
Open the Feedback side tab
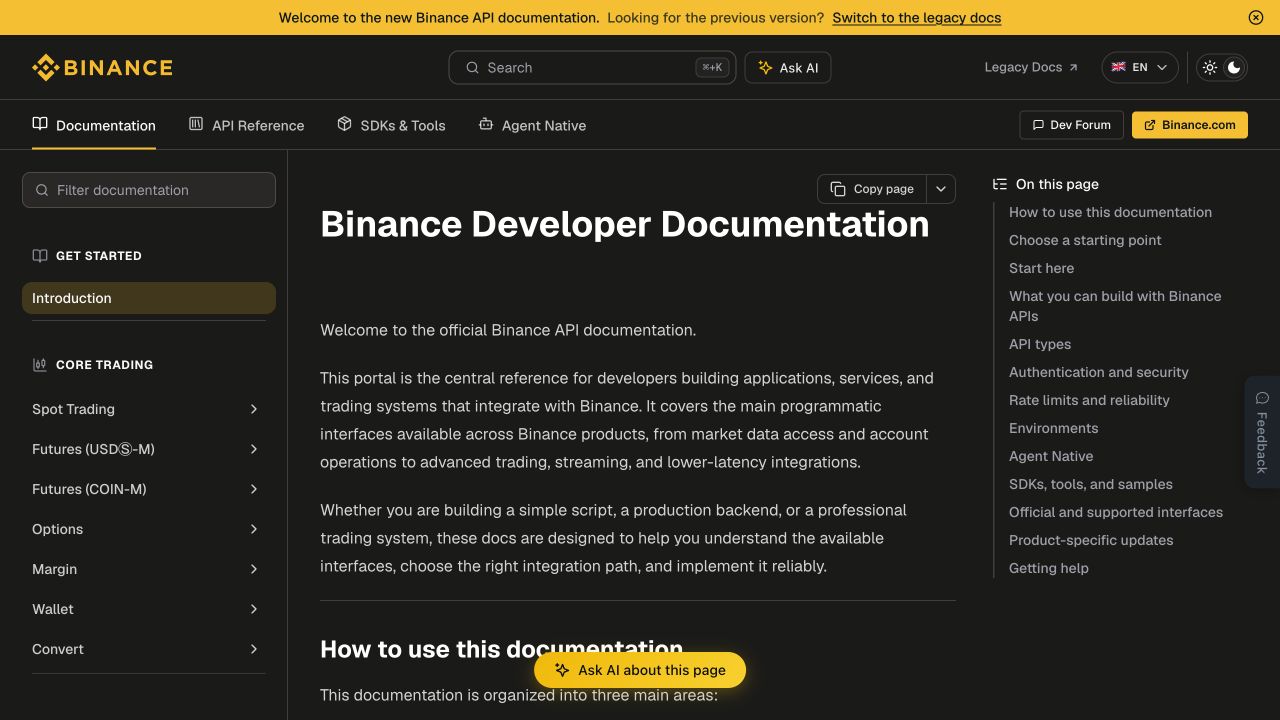click(1262, 432)
